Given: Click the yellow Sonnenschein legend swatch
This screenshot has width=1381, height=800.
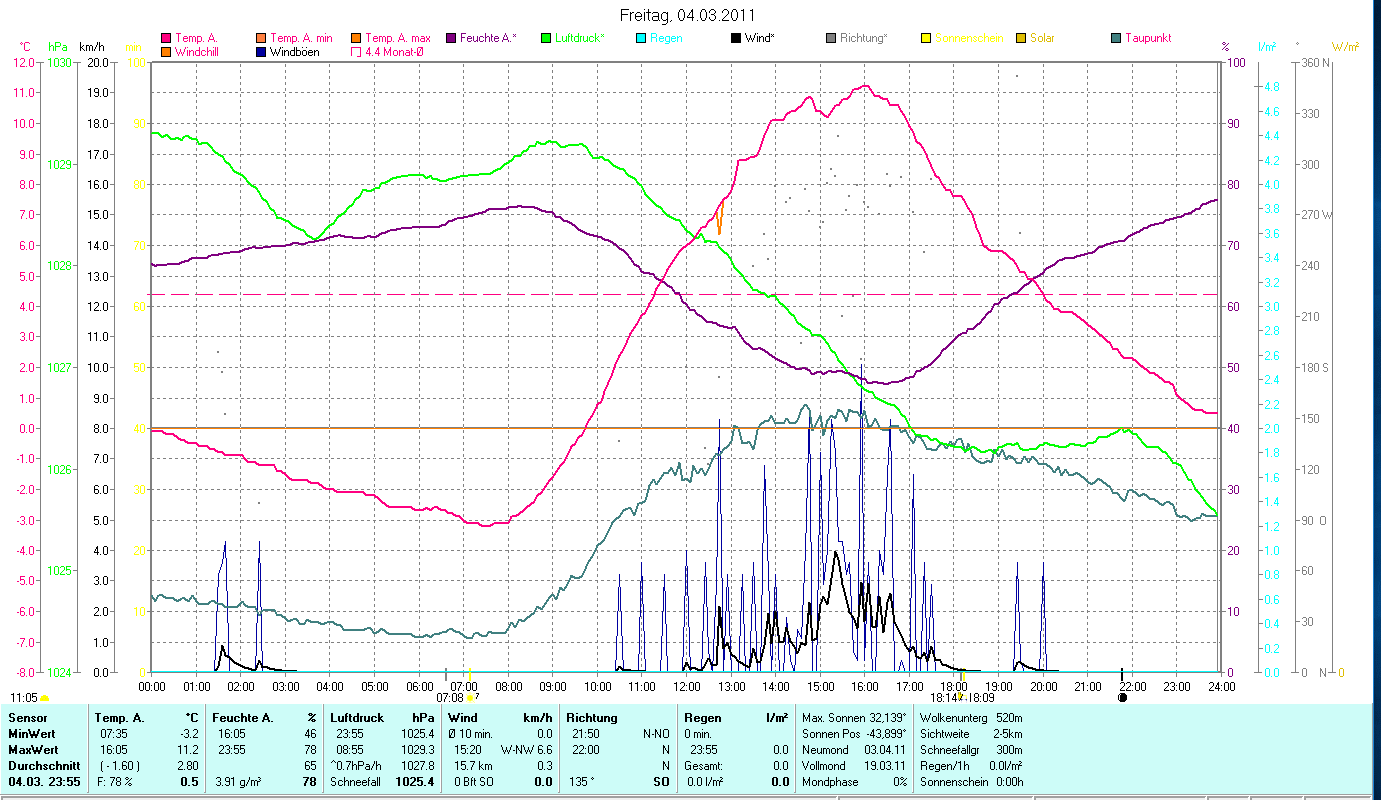Looking at the screenshot, I should [926, 38].
